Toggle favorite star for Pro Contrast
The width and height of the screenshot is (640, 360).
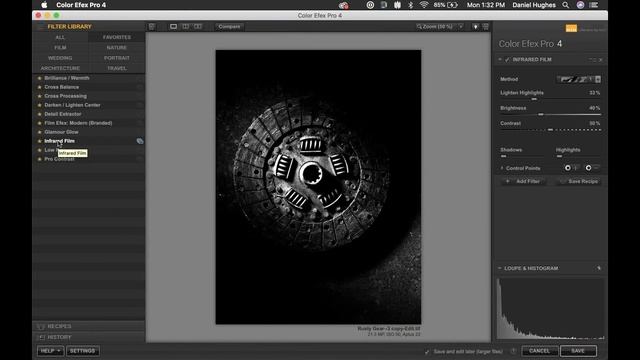tap(40, 159)
